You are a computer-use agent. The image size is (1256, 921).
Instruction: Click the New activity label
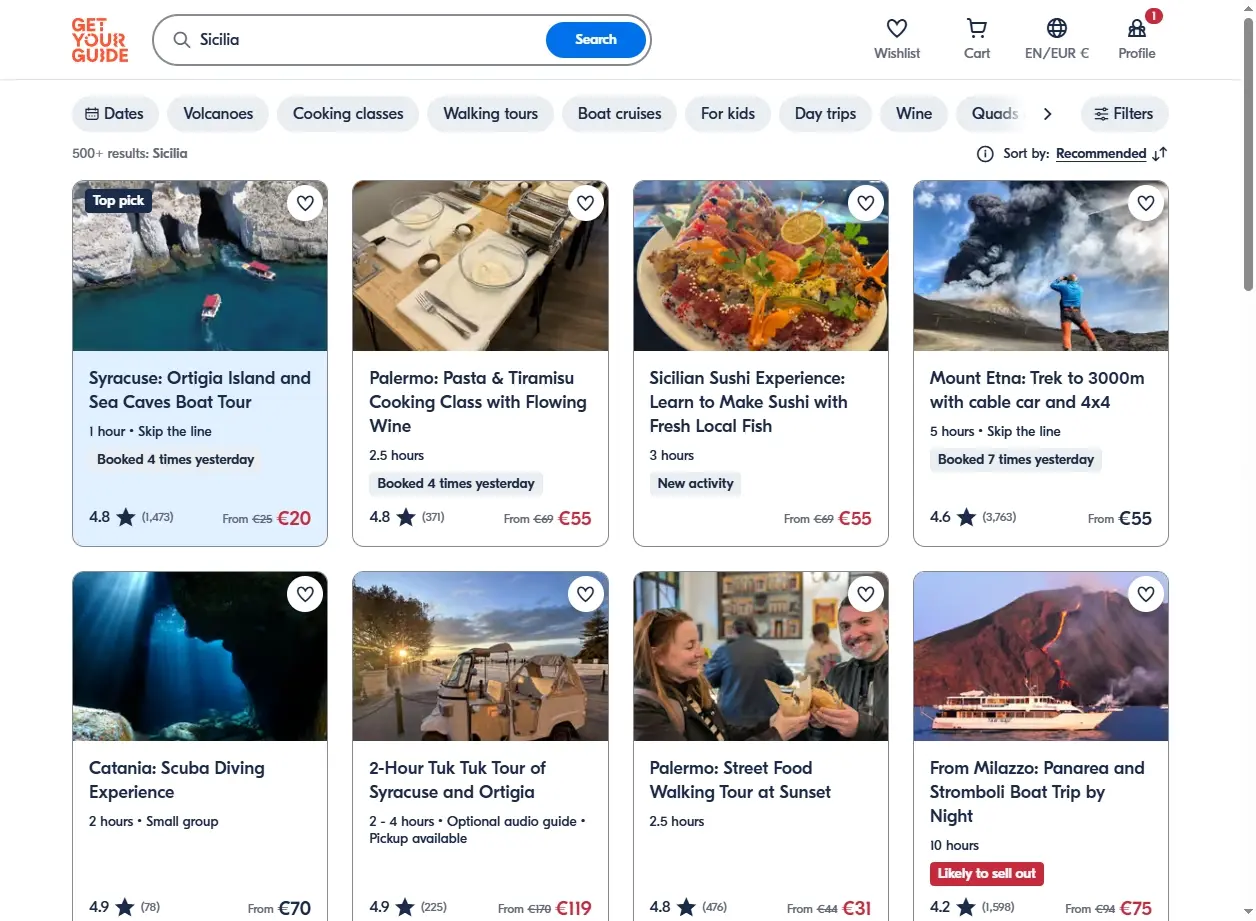point(696,483)
